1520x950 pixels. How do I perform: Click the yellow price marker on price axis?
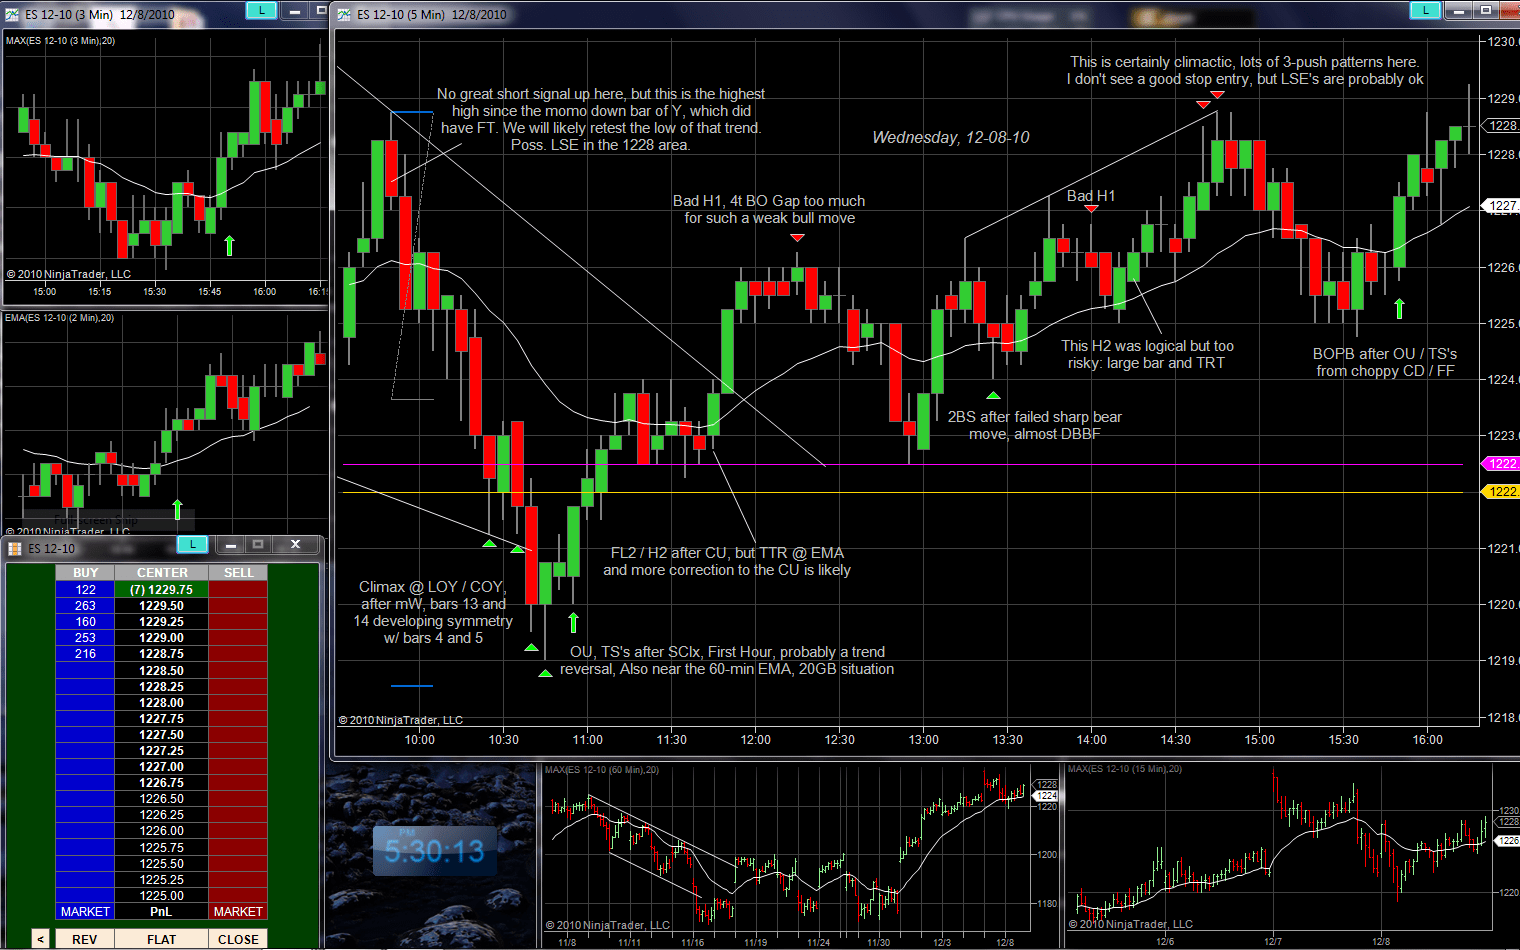(1501, 492)
